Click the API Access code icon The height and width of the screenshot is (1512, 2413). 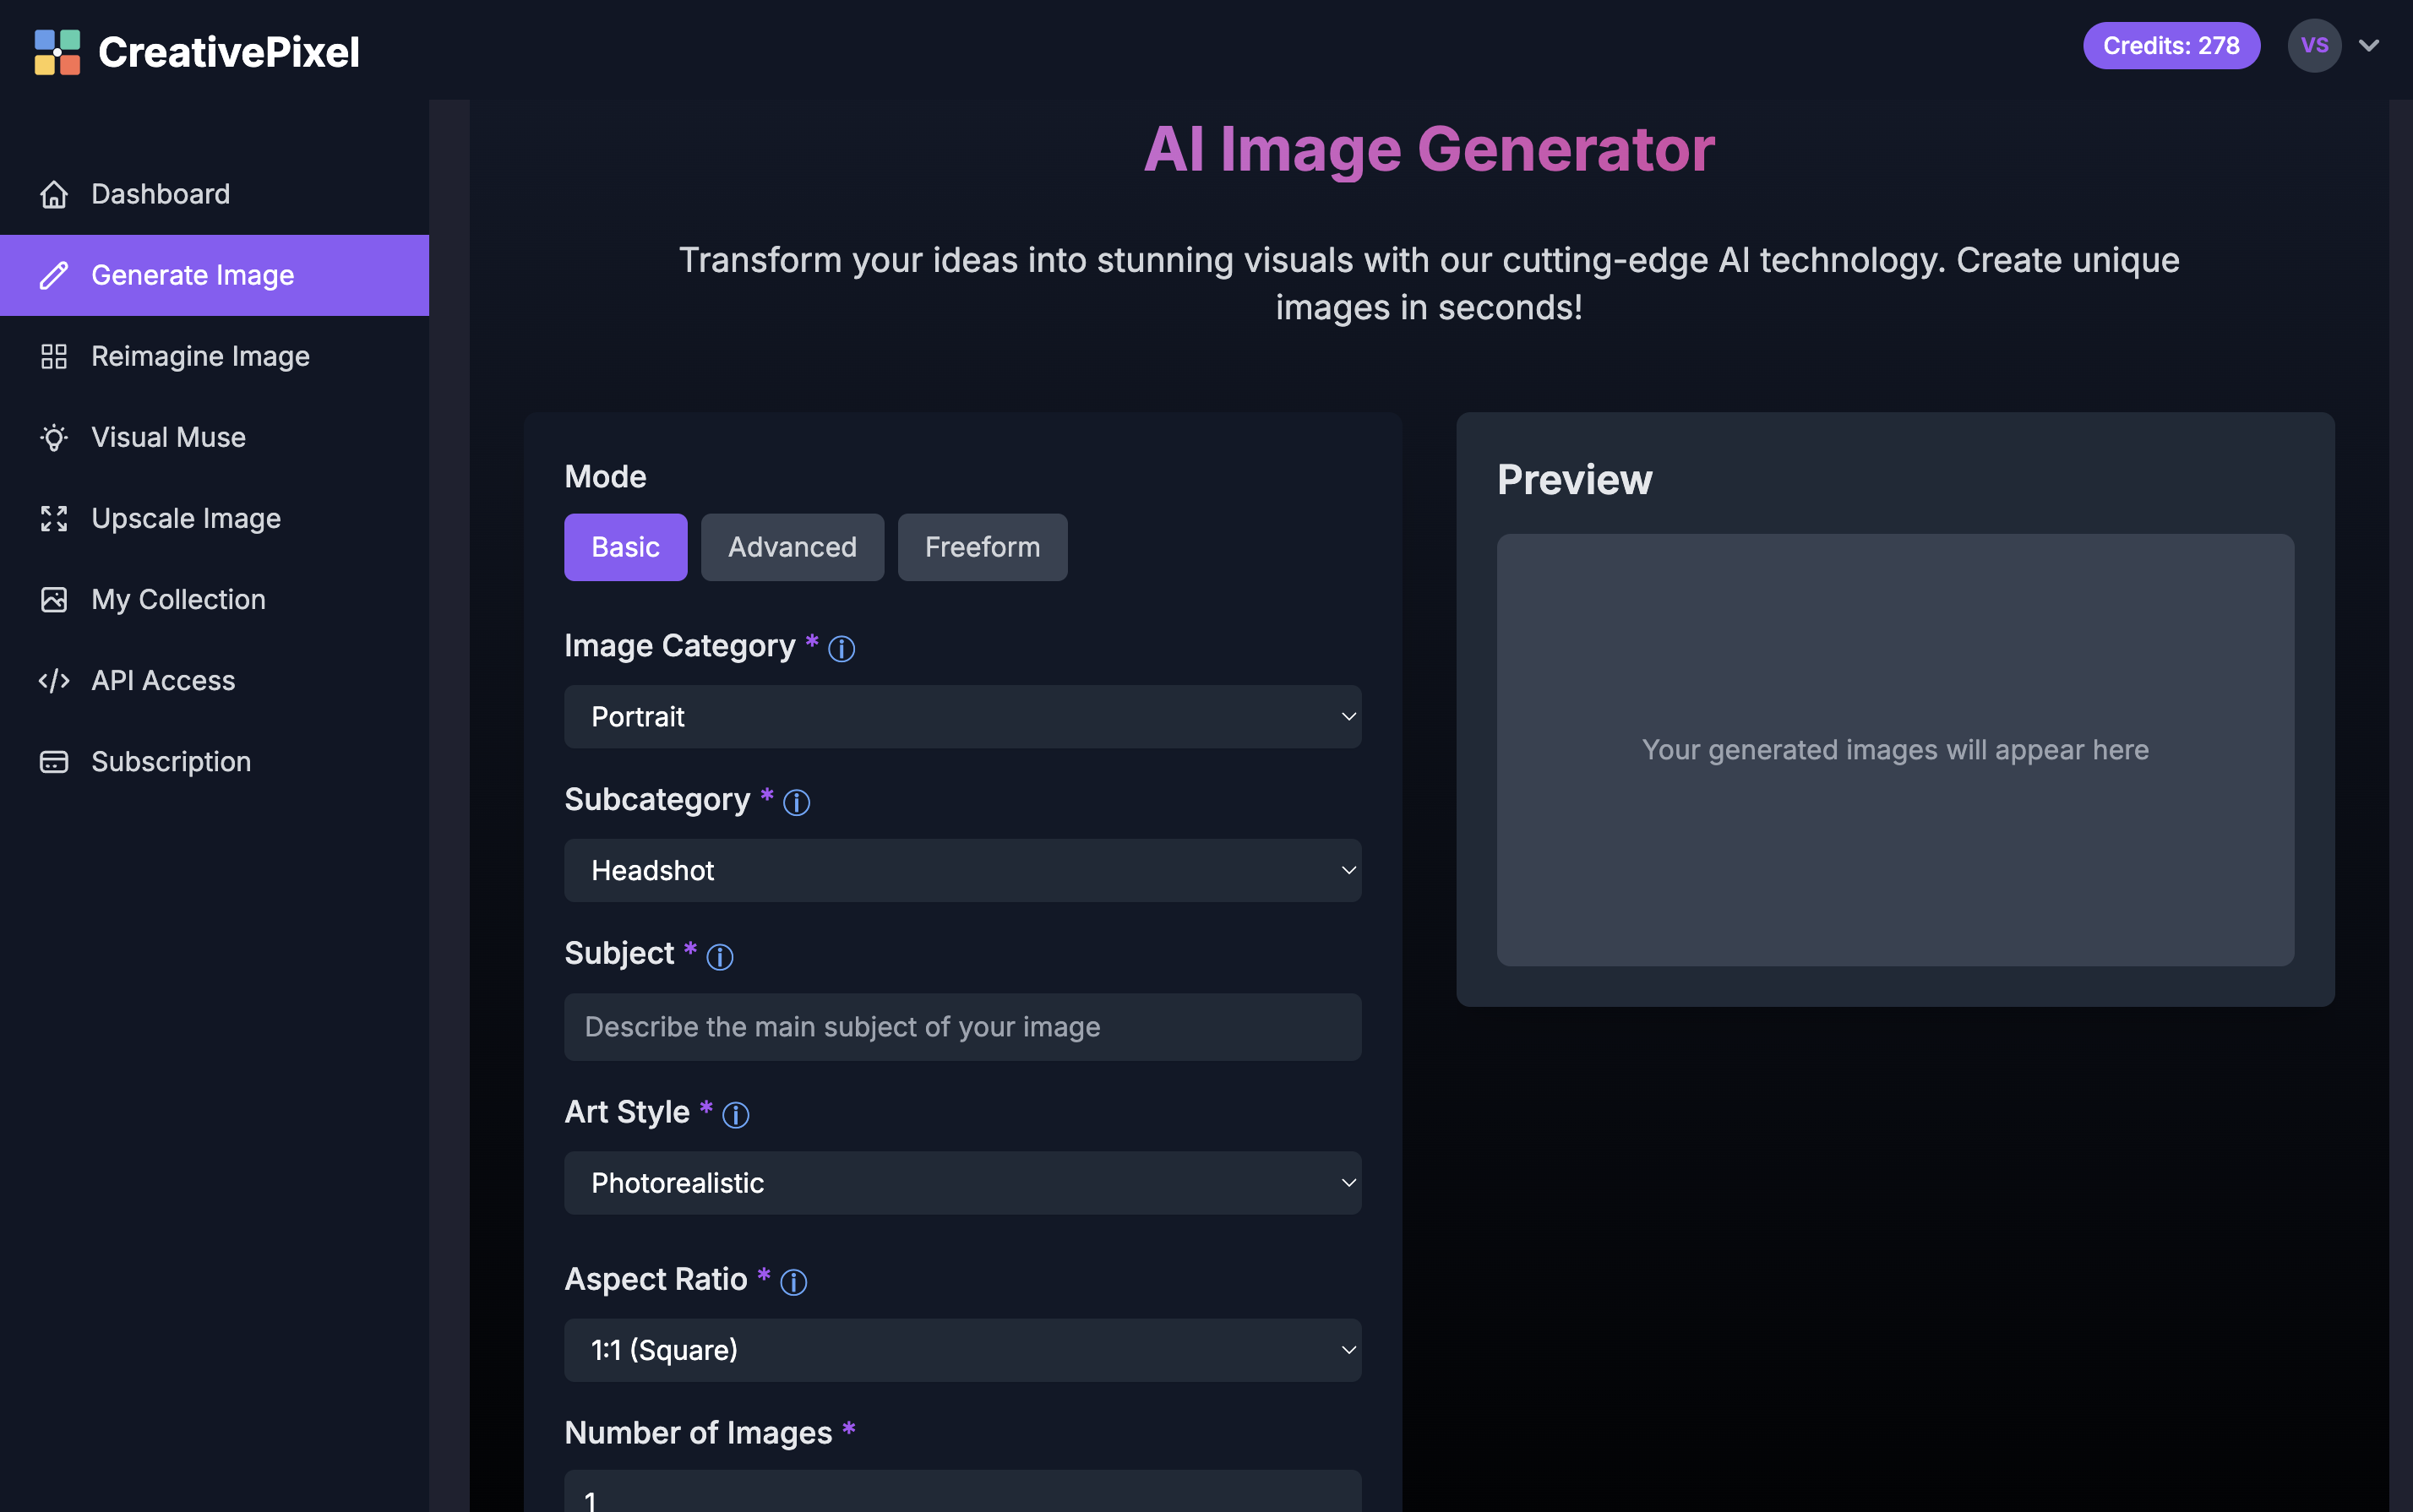click(54, 680)
